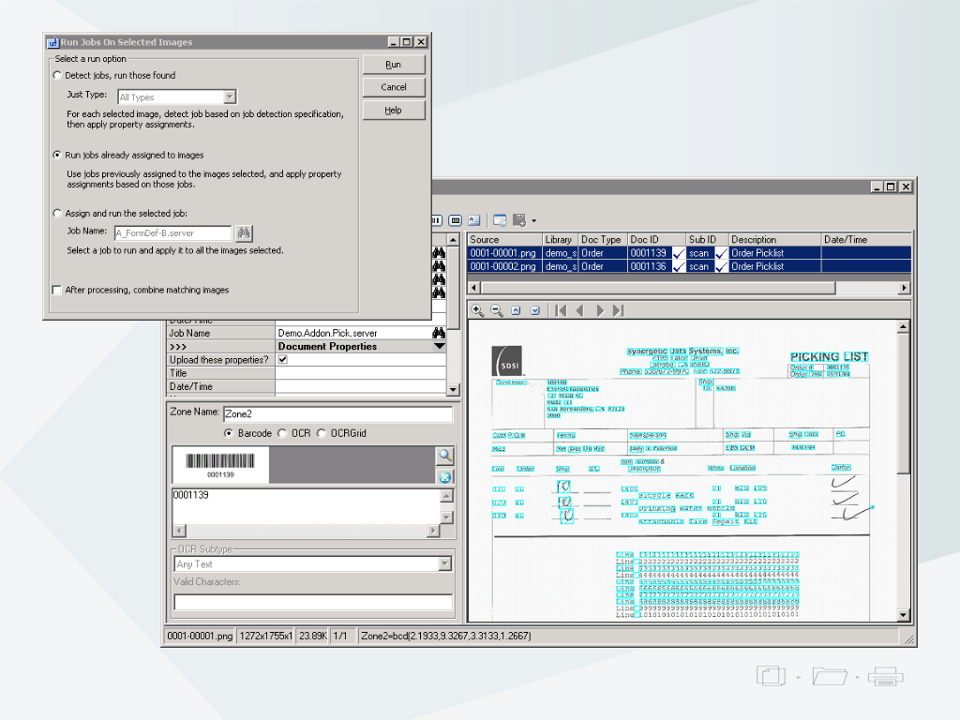
Task: Click the window preview toolbar icon
Action: (500, 220)
